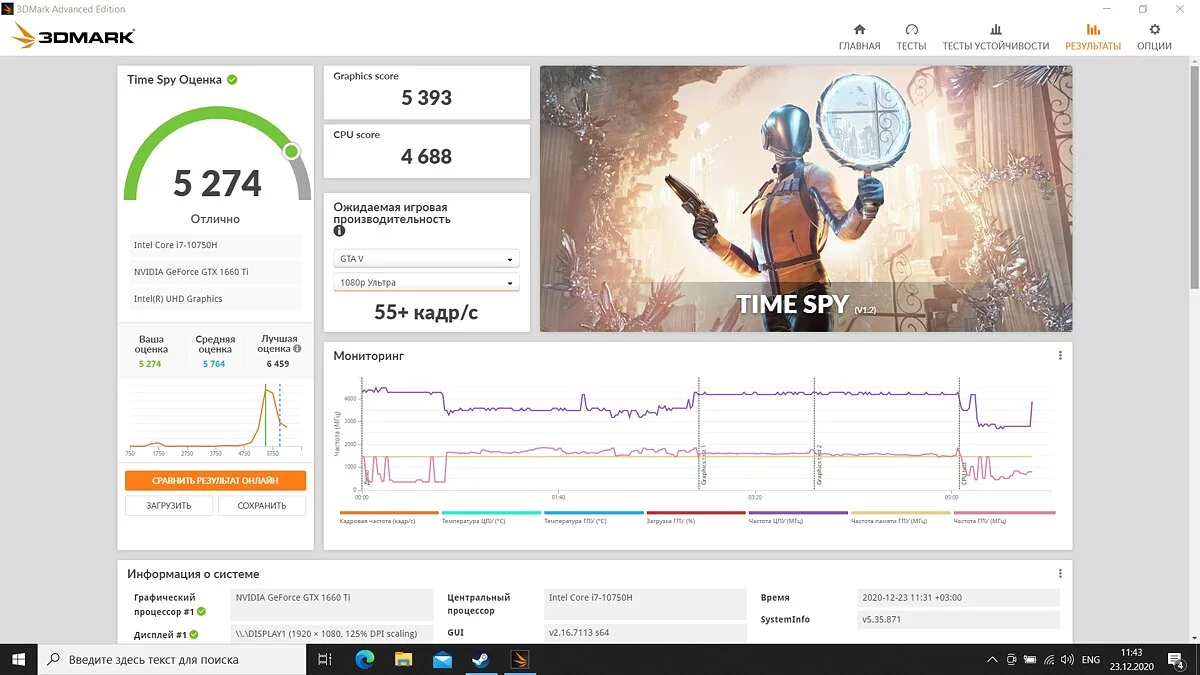
Task: Open File Explorer from taskbar
Action: pos(403,659)
